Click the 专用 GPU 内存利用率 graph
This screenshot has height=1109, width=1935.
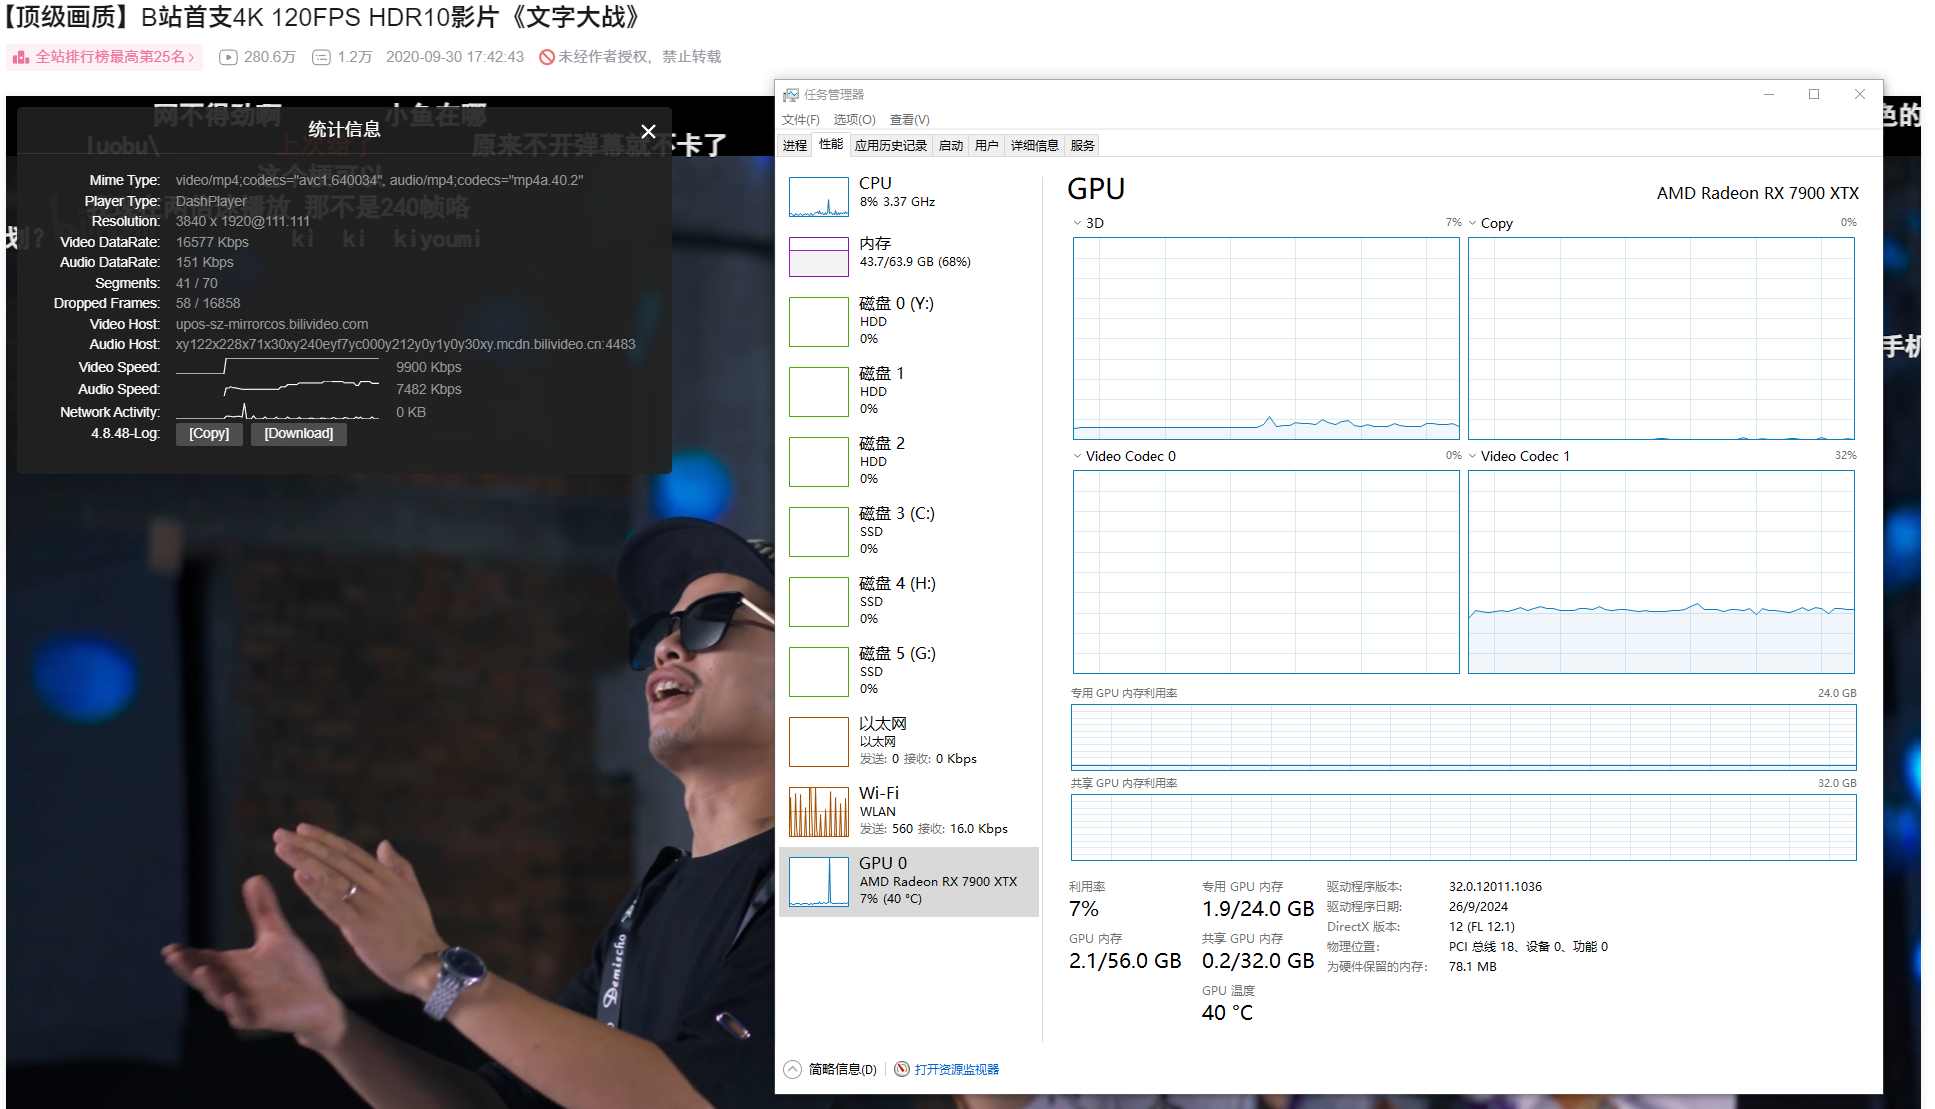click(1463, 737)
